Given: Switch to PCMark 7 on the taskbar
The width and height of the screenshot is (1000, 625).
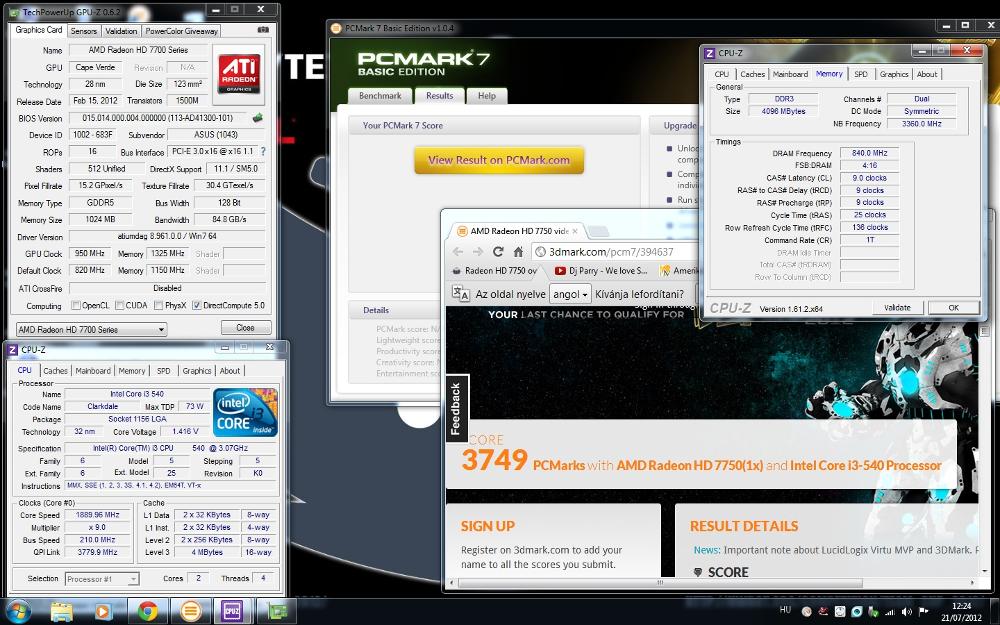Looking at the screenshot, I should 190,612.
